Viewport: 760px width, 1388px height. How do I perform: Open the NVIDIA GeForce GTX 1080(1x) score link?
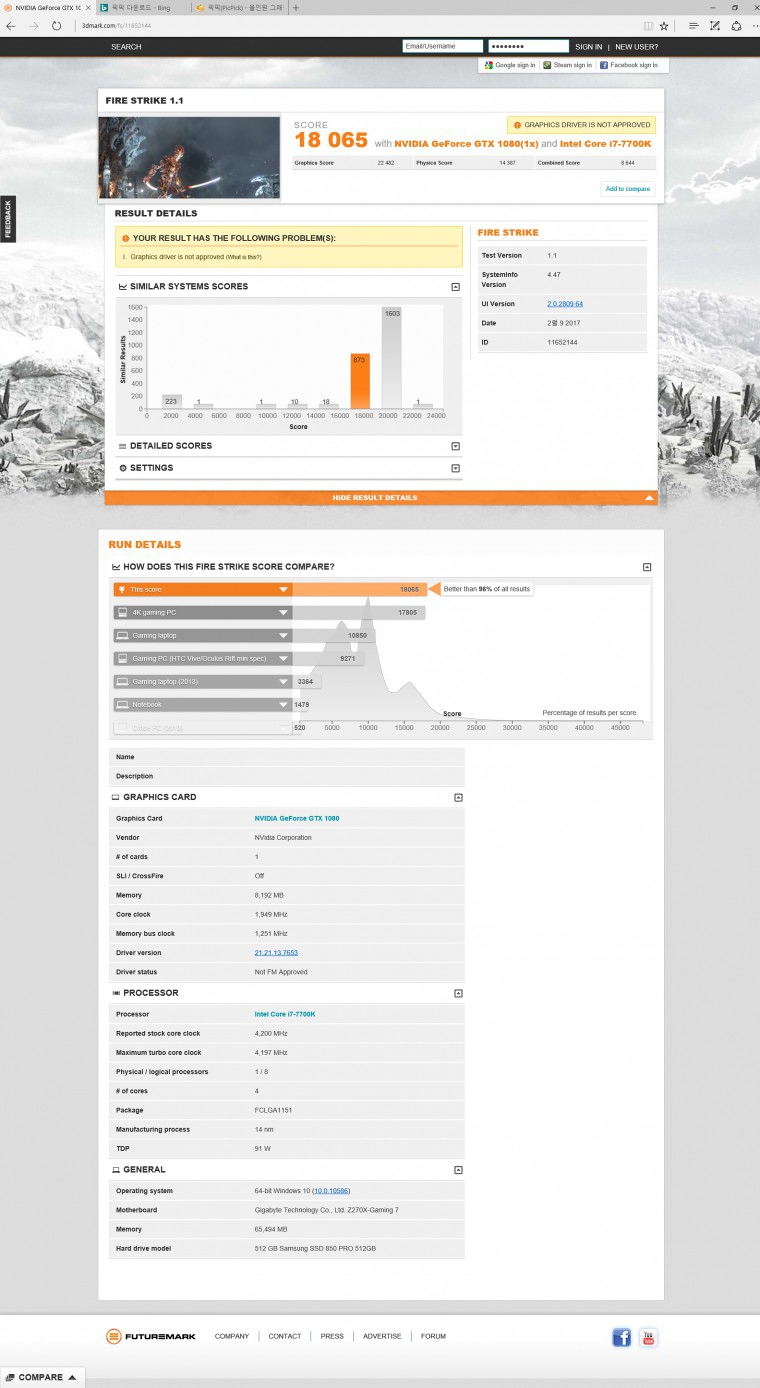[x=465, y=144]
